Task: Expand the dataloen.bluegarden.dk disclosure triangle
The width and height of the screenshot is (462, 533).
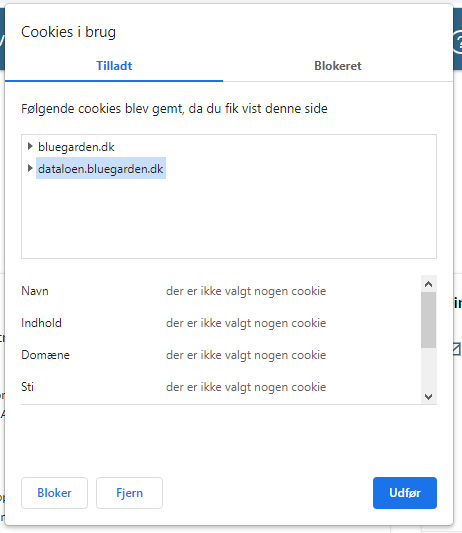Action: 30,168
